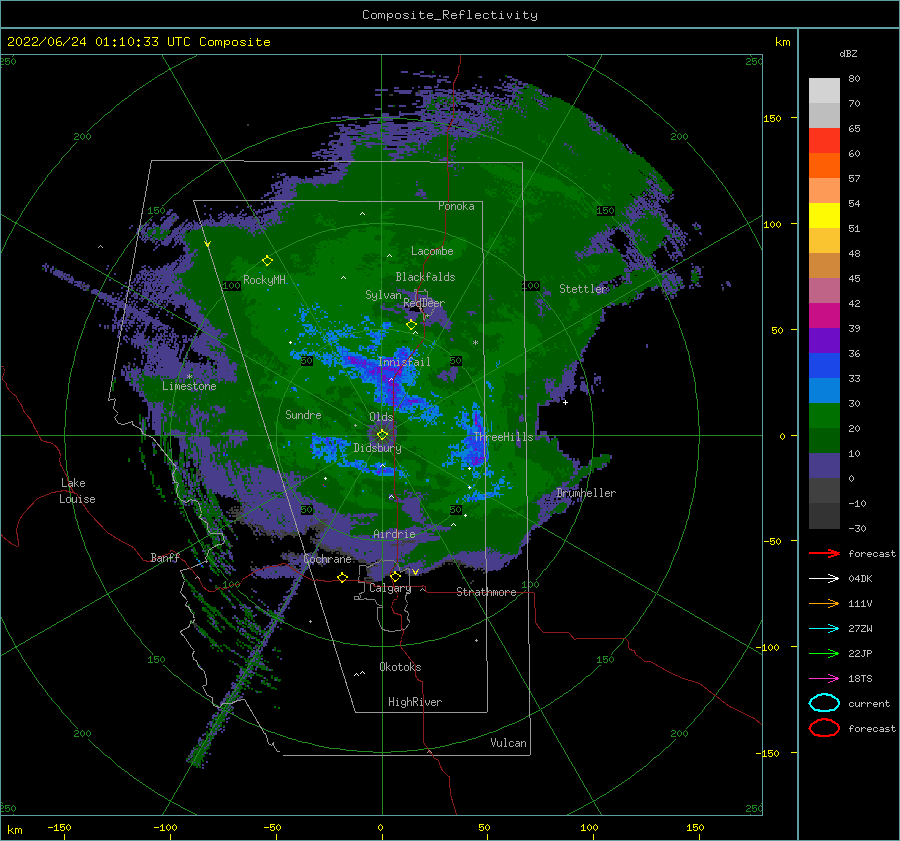The width and height of the screenshot is (900, 841).
Task: Pick the bright green 30-20 dBZ swatch
Action: click(824, 415)
